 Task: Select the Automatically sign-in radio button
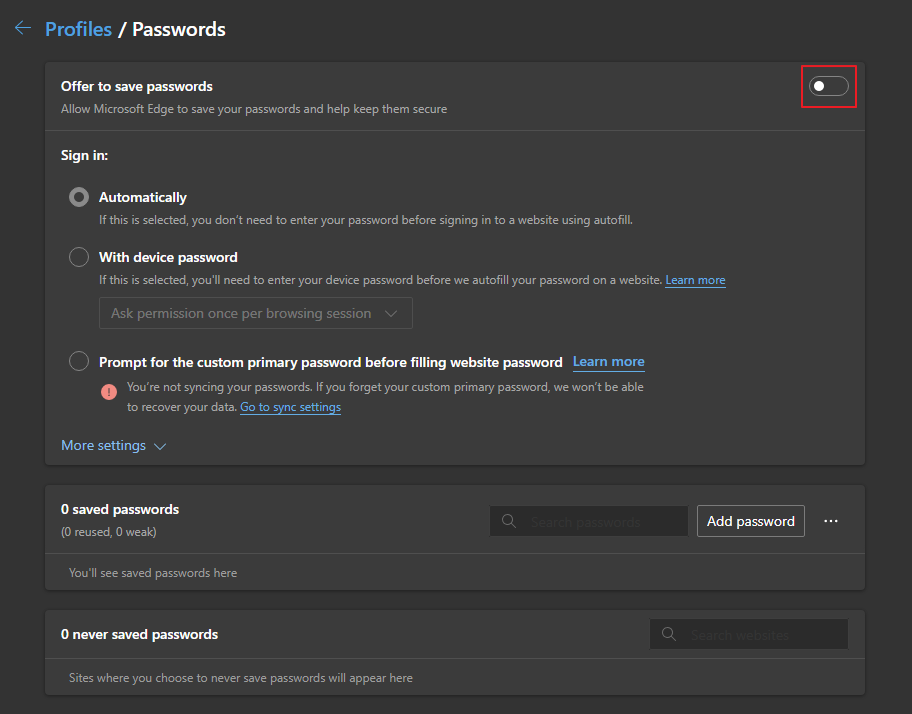tap(79, 197)
